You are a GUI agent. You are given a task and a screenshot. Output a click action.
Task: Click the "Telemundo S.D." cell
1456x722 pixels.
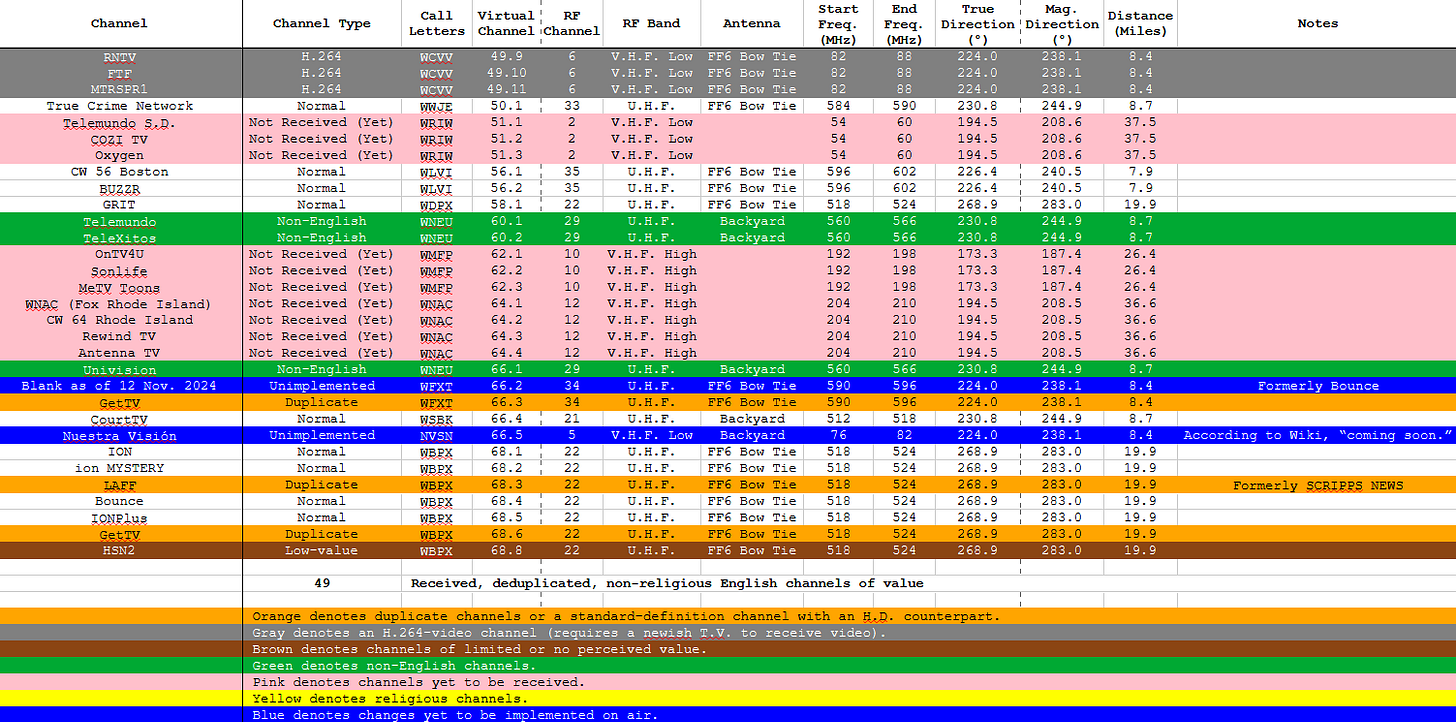pos(119,122)
